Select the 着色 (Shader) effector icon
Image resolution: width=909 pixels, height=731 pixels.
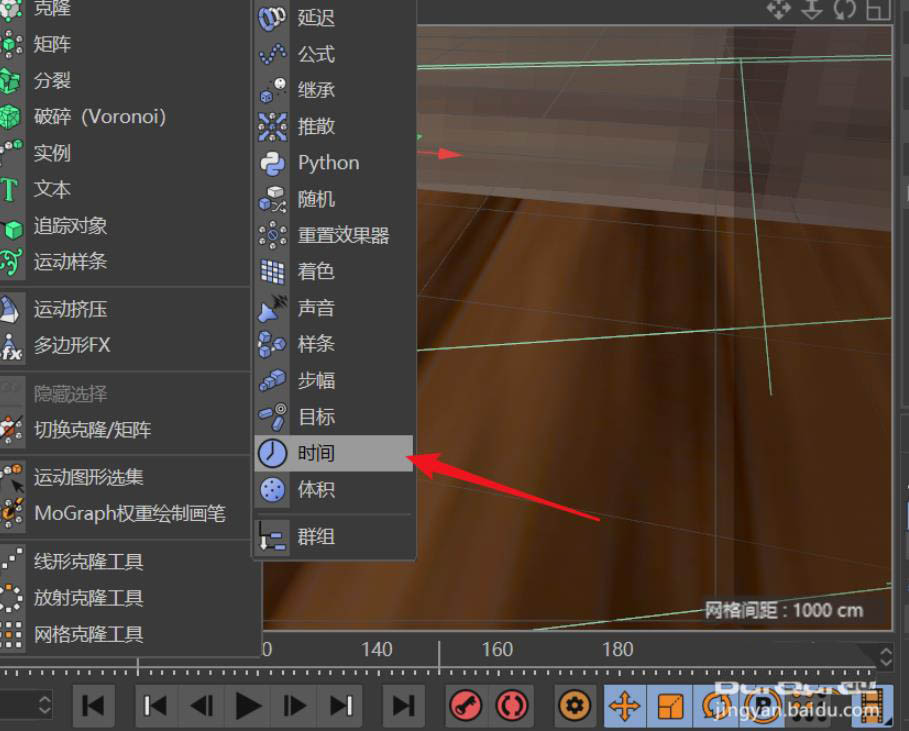click(271, 271)
